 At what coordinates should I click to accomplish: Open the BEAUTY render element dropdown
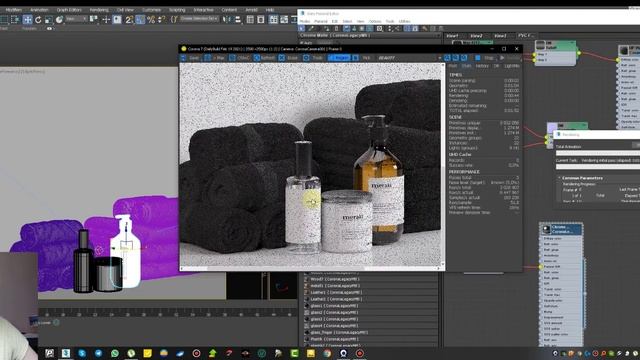pos(409,58)
